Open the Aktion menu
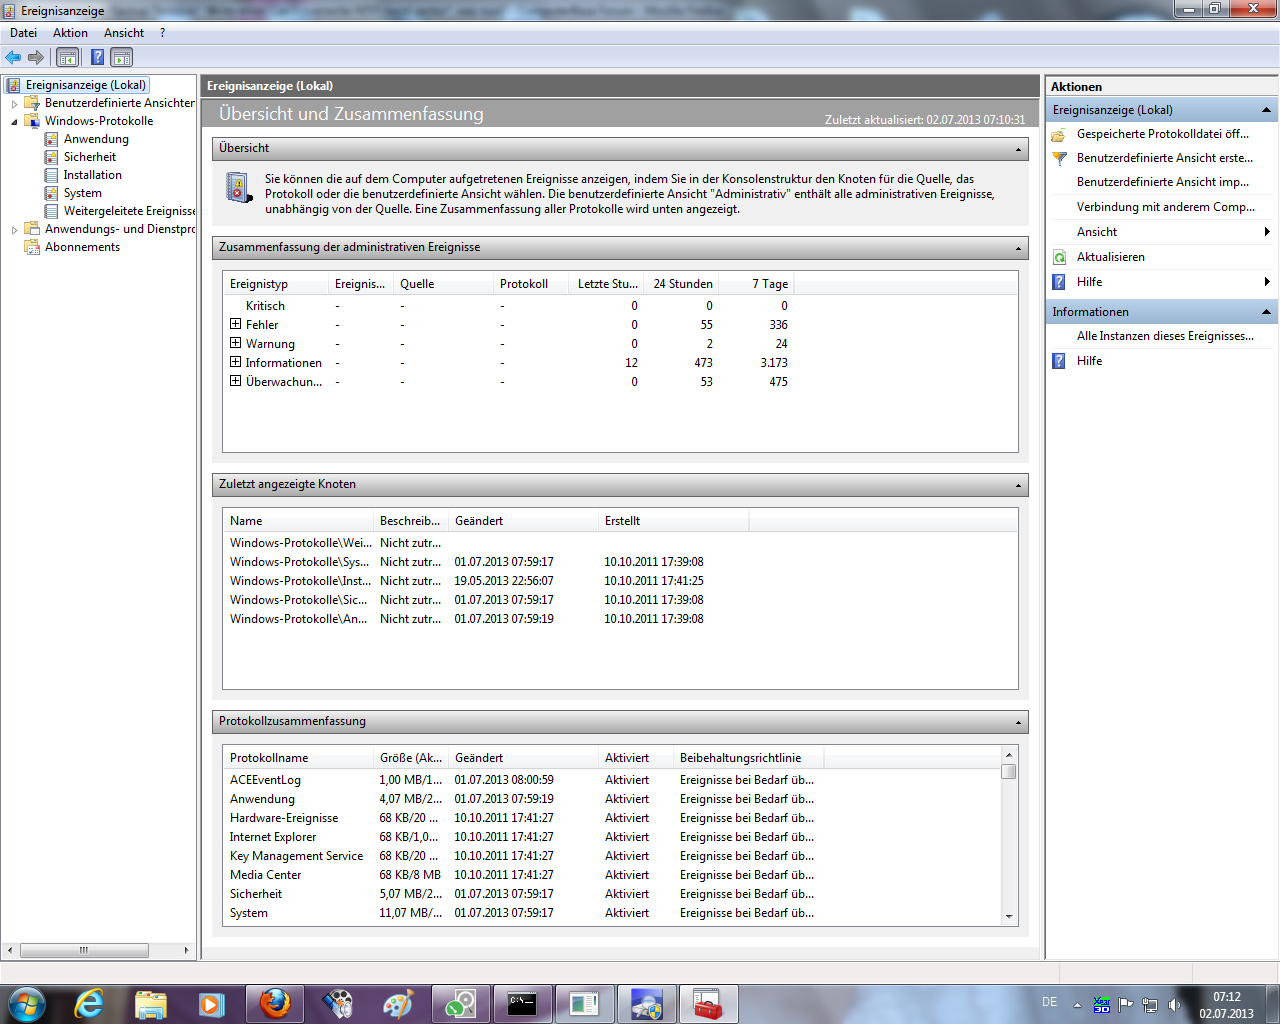 point(70,33)
